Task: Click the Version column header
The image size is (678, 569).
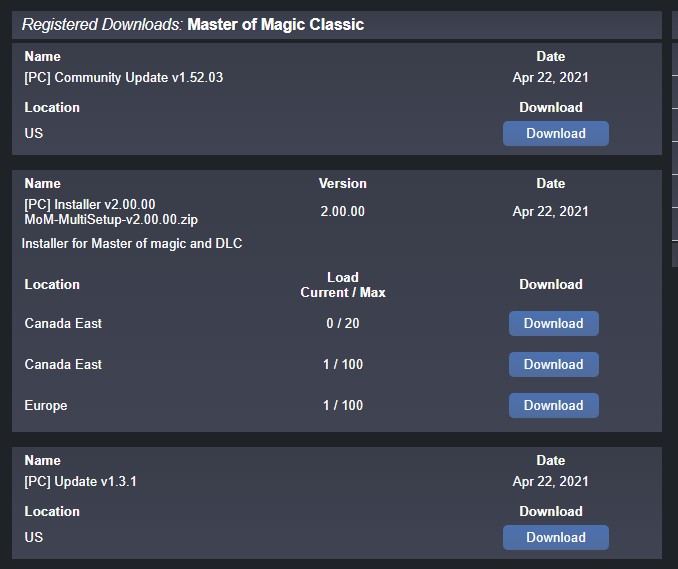Action: [342, 184]
